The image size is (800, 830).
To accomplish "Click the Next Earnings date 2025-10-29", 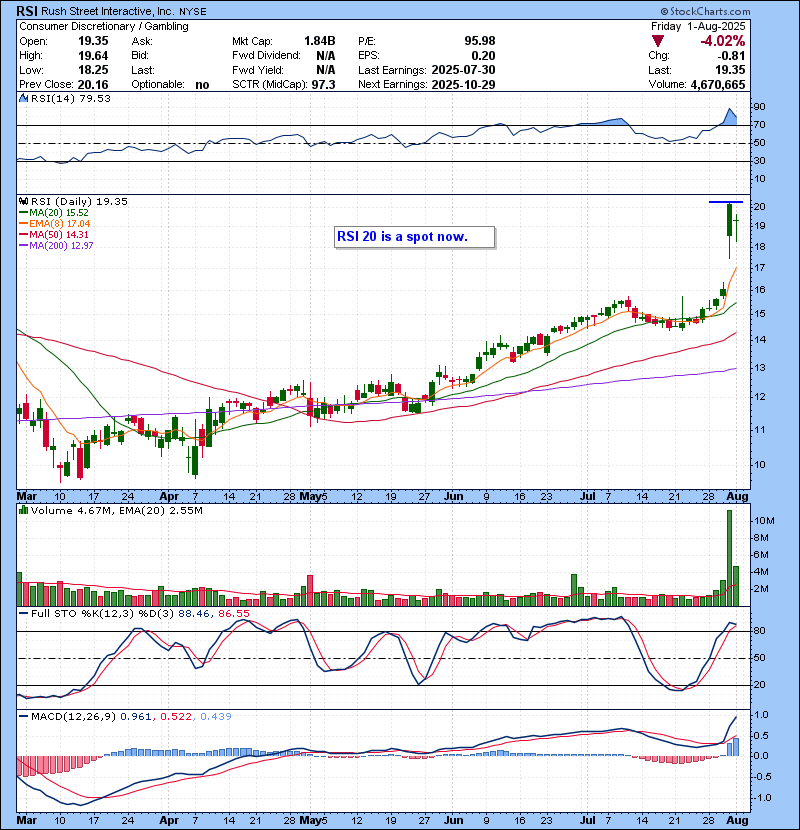I will pyautogui.click(x=463, y=85).
